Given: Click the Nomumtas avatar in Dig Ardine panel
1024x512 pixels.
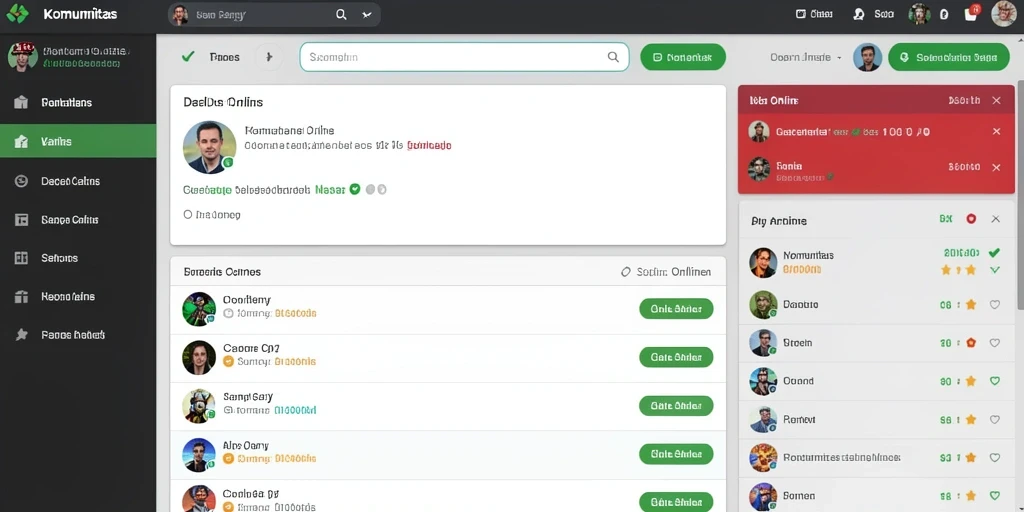Looking at the screenshot, I should pos(763,262).
